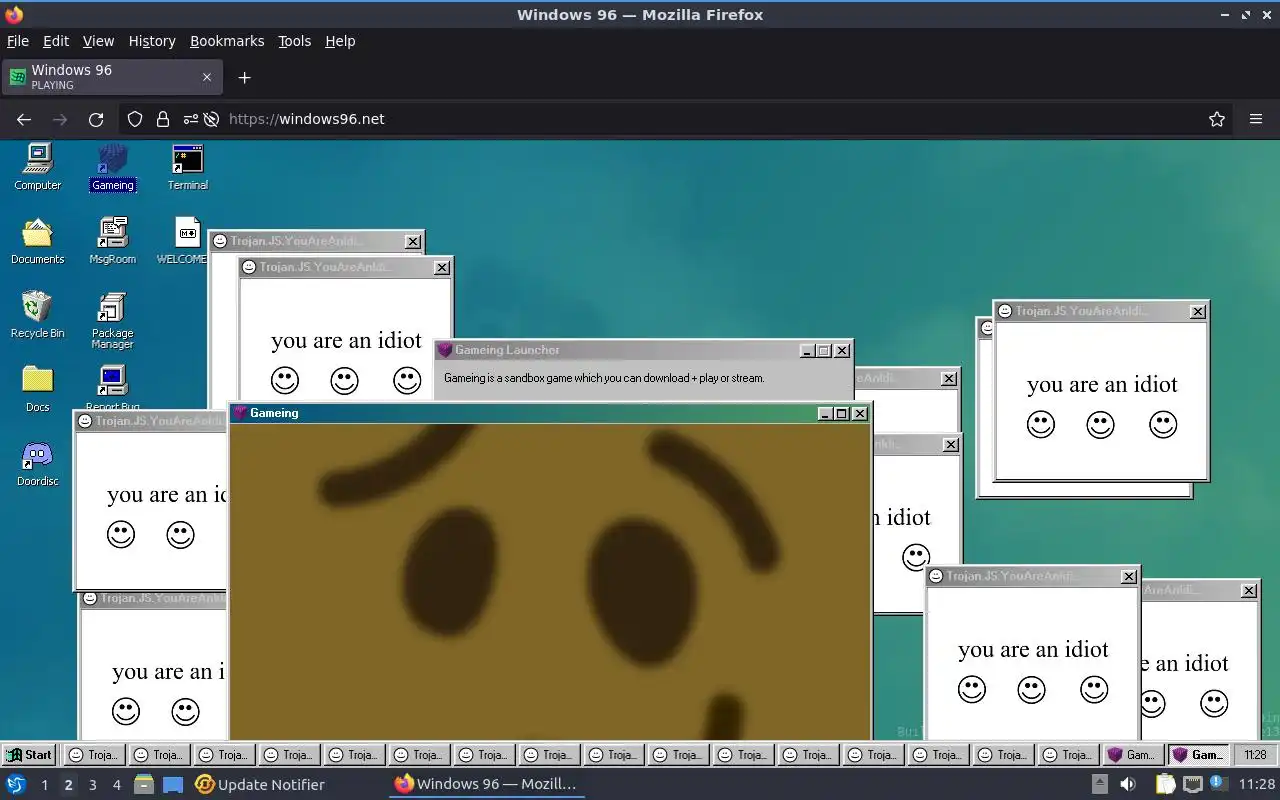Launch the MsgRoom desktop icon
This screenshot has height=800, width=1280.
pos(112,241)
